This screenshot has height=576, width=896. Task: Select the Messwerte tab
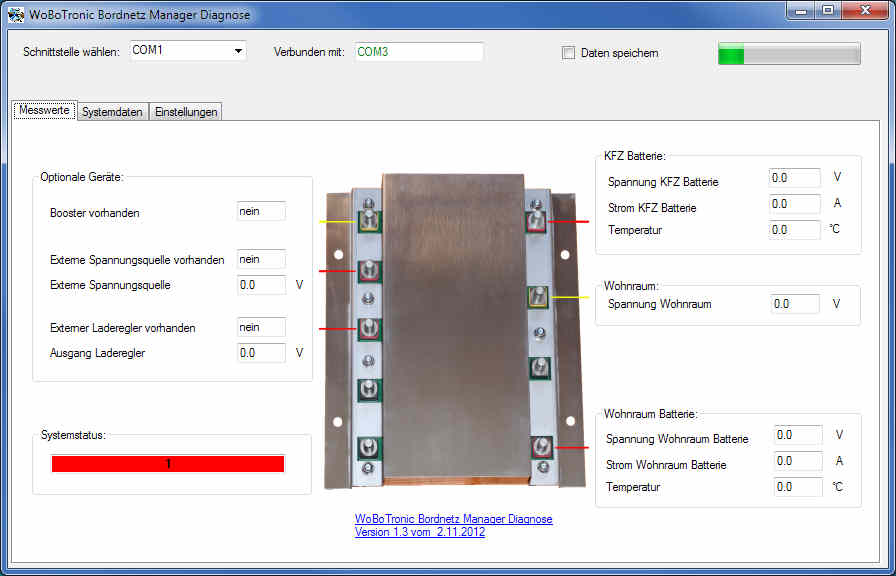(x=44, y=111)
